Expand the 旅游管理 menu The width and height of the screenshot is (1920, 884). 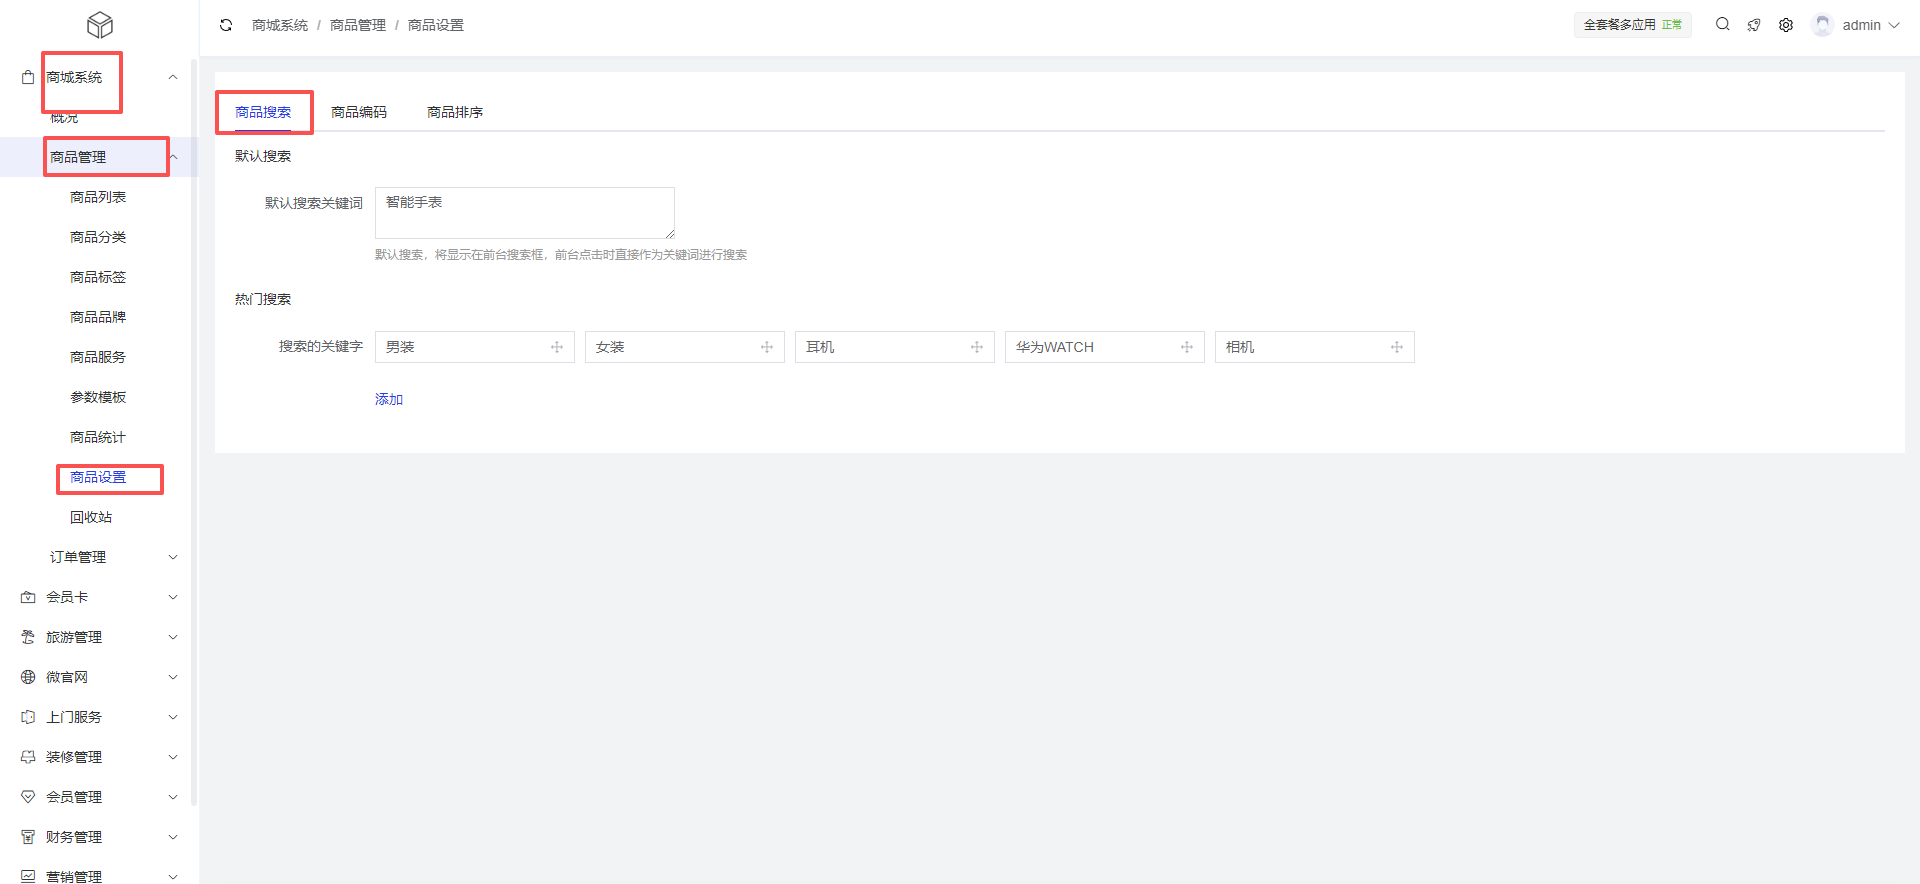[x=173, y=637]
